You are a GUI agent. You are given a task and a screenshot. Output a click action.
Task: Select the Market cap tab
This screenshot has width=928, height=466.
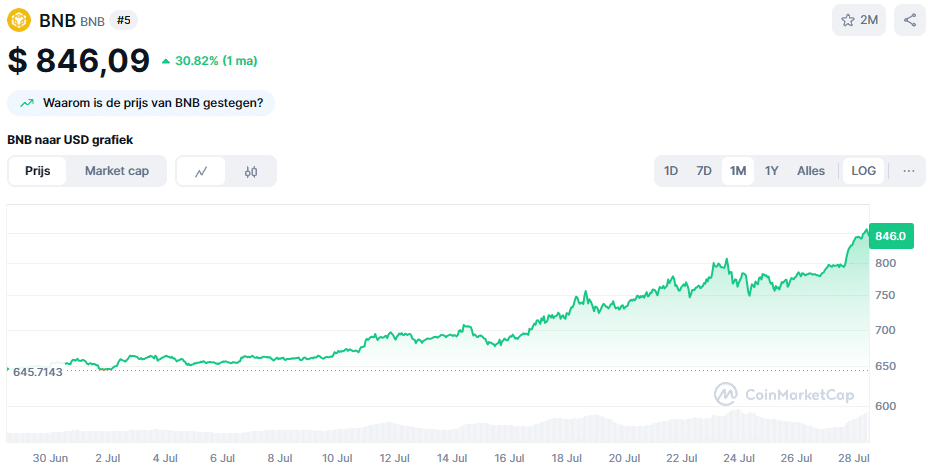tap(117, 171)
